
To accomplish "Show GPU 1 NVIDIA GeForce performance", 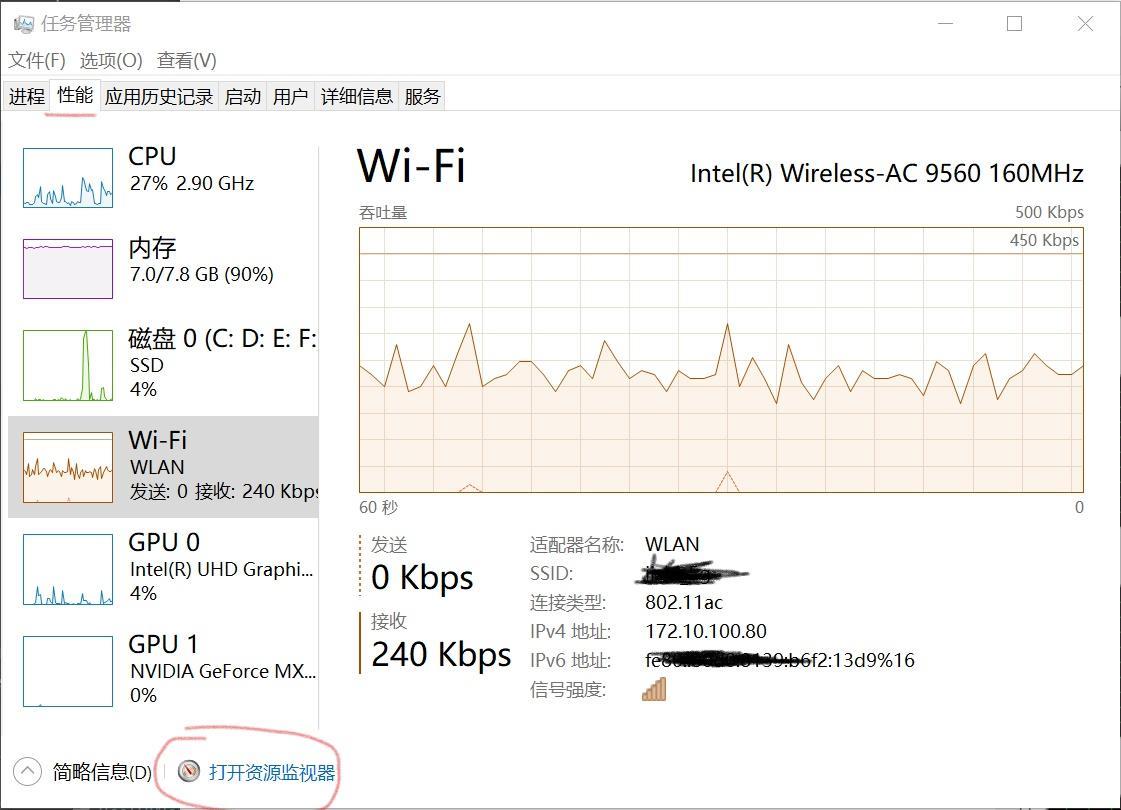I will (x=68, y=672).
